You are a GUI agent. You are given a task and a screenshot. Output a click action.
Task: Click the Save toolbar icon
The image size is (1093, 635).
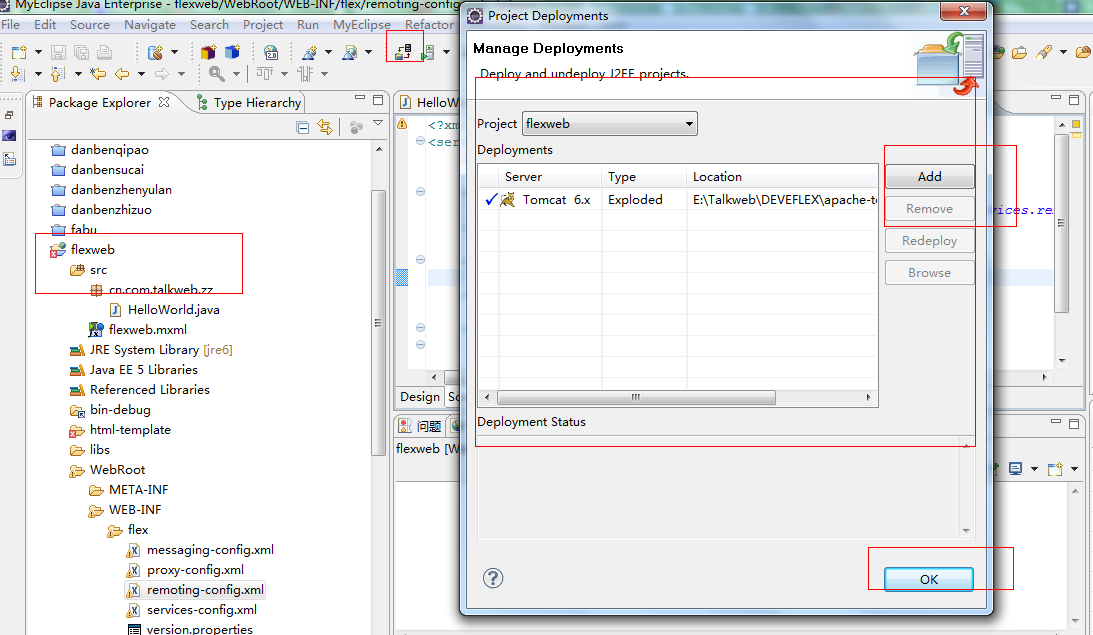(x=59, y=52)
